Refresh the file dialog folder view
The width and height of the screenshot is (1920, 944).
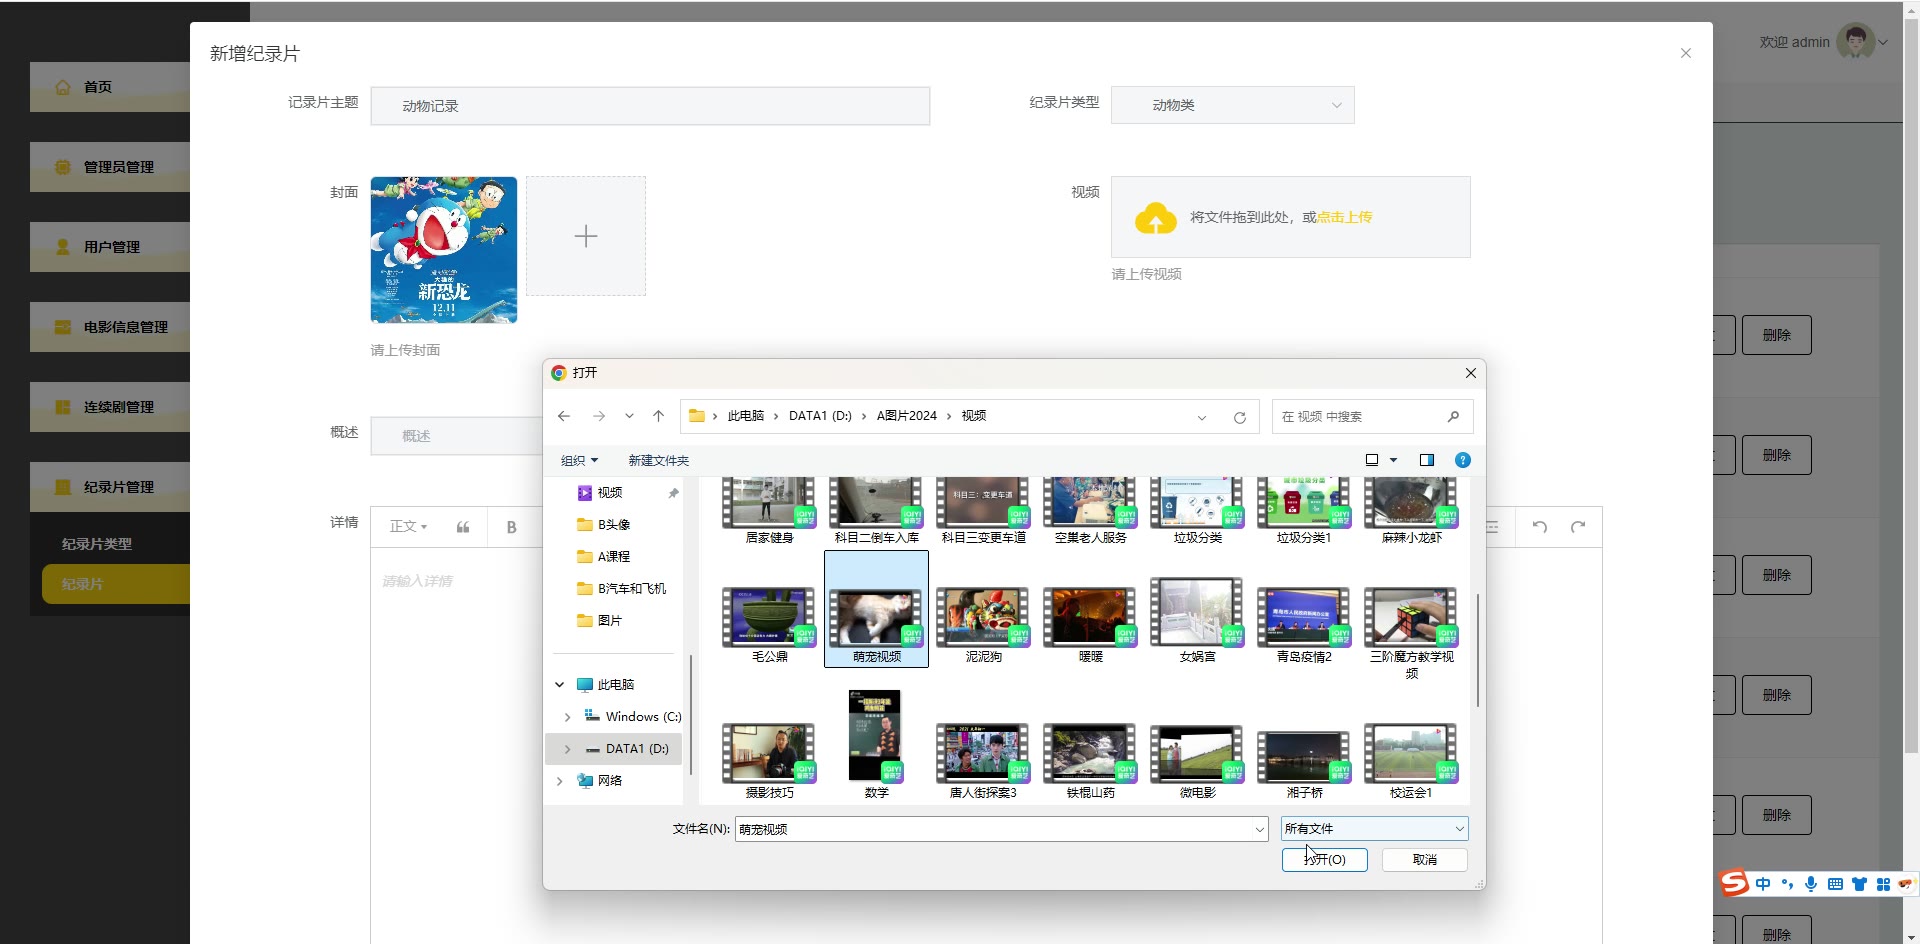[x=1239, y=417]
